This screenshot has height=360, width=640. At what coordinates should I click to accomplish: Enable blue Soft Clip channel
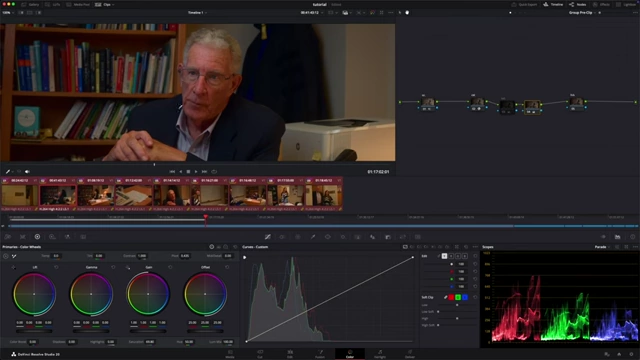point(465,297)
